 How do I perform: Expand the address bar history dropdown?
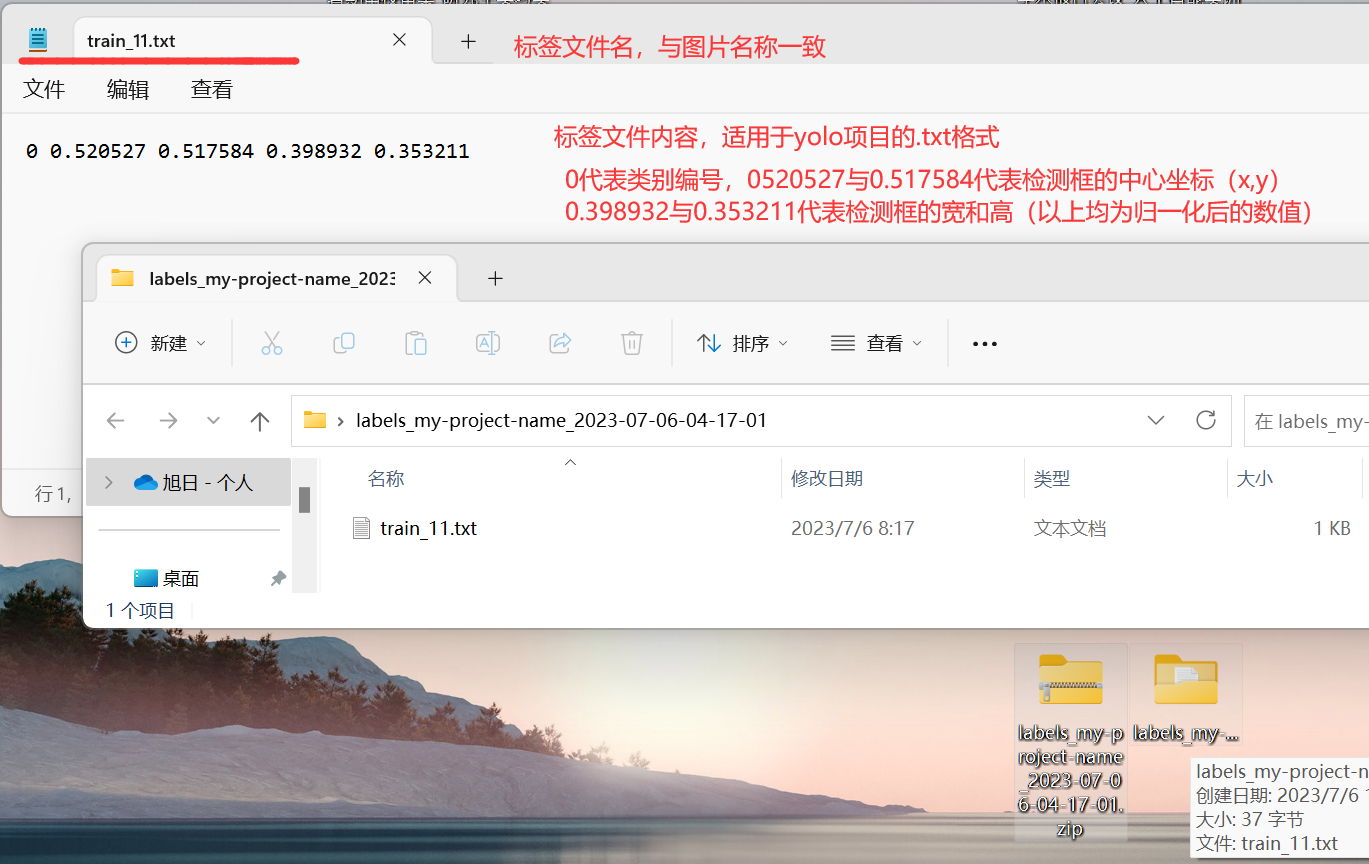(x=1156, y=420)
